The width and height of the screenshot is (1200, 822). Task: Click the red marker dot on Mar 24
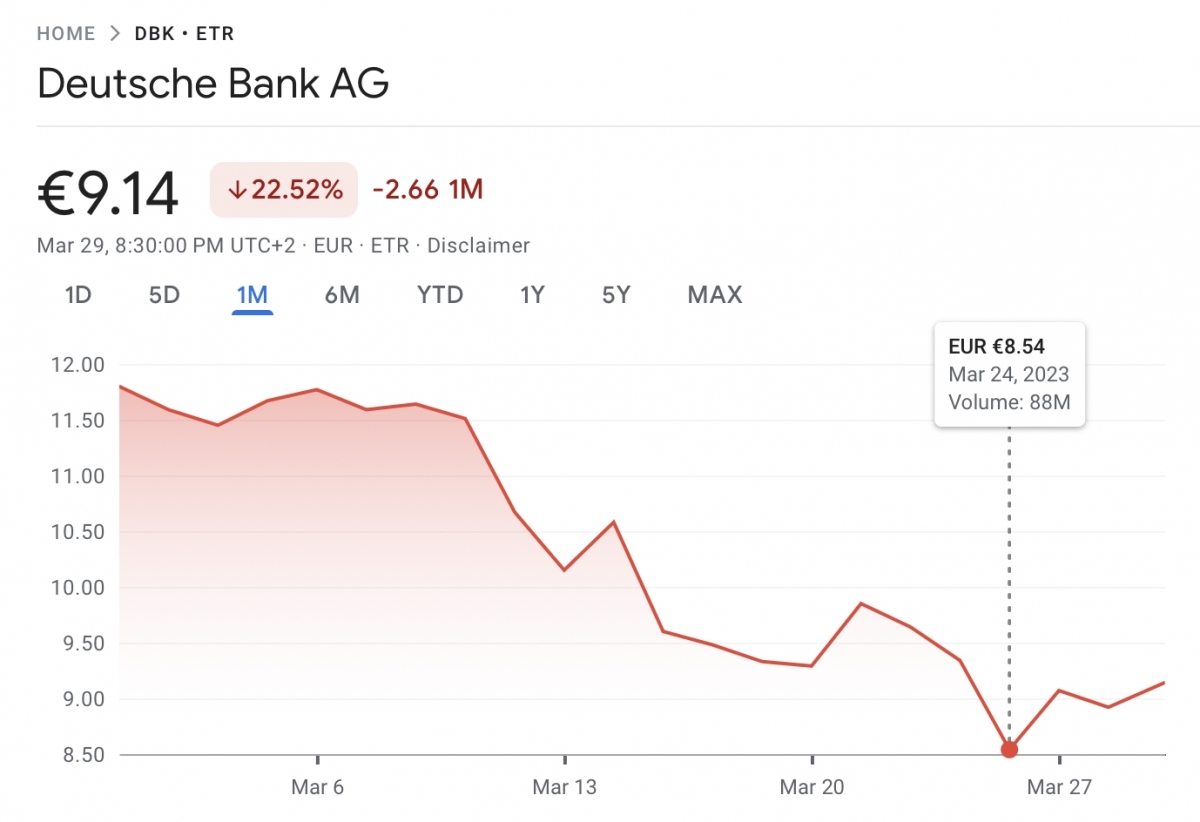1009,749
